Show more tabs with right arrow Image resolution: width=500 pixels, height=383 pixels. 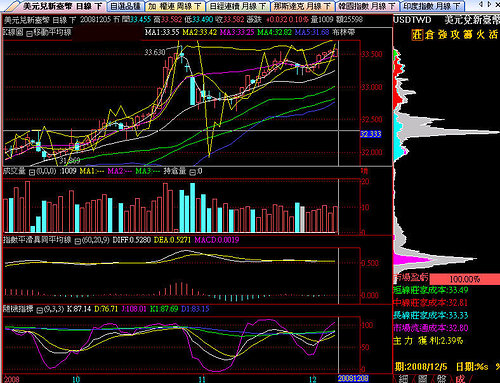click(489, 4)
